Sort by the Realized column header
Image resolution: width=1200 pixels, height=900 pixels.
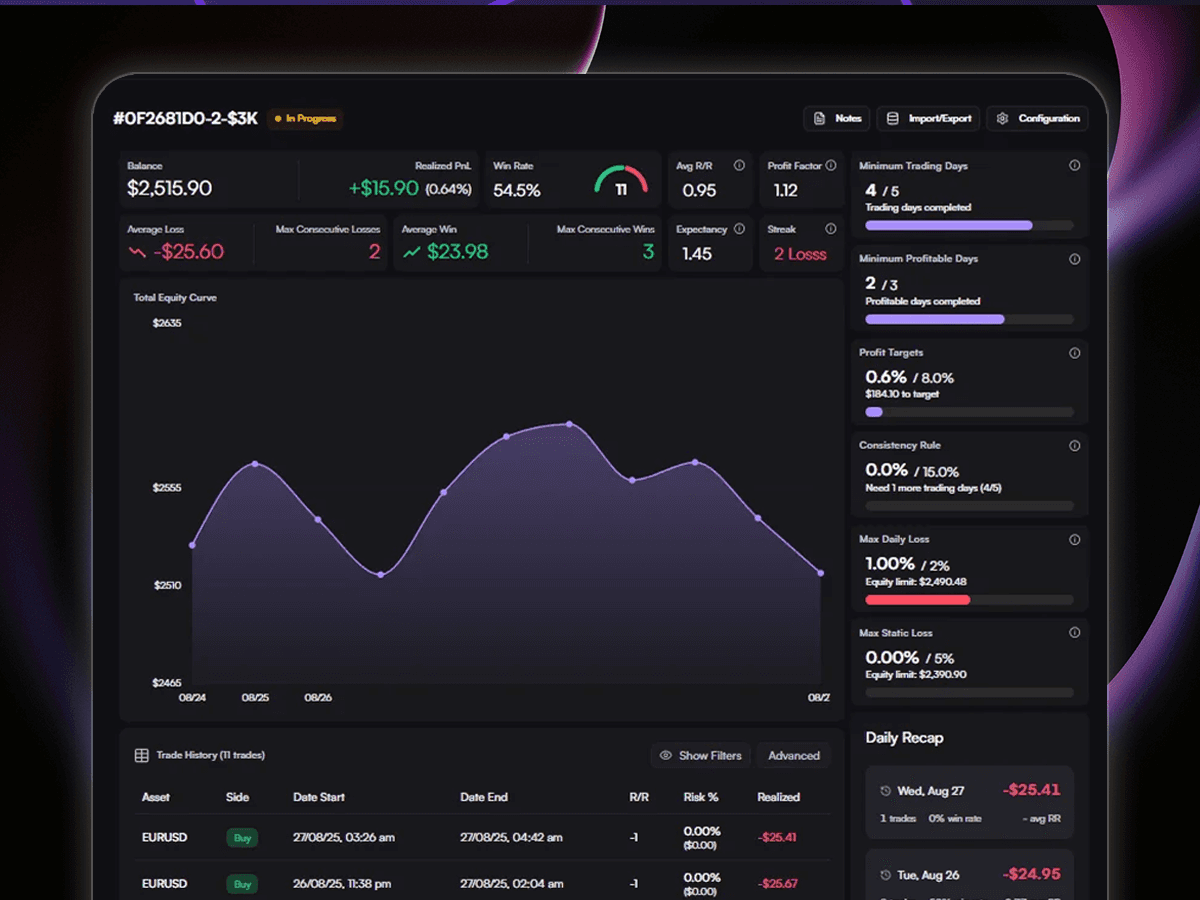pos(778,797)
